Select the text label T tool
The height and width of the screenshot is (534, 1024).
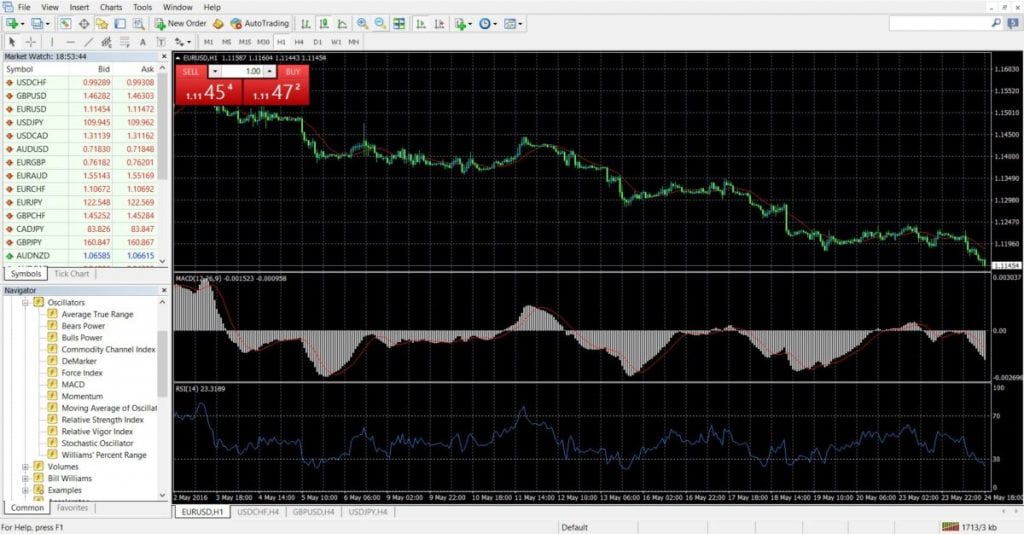pos(161,42)
